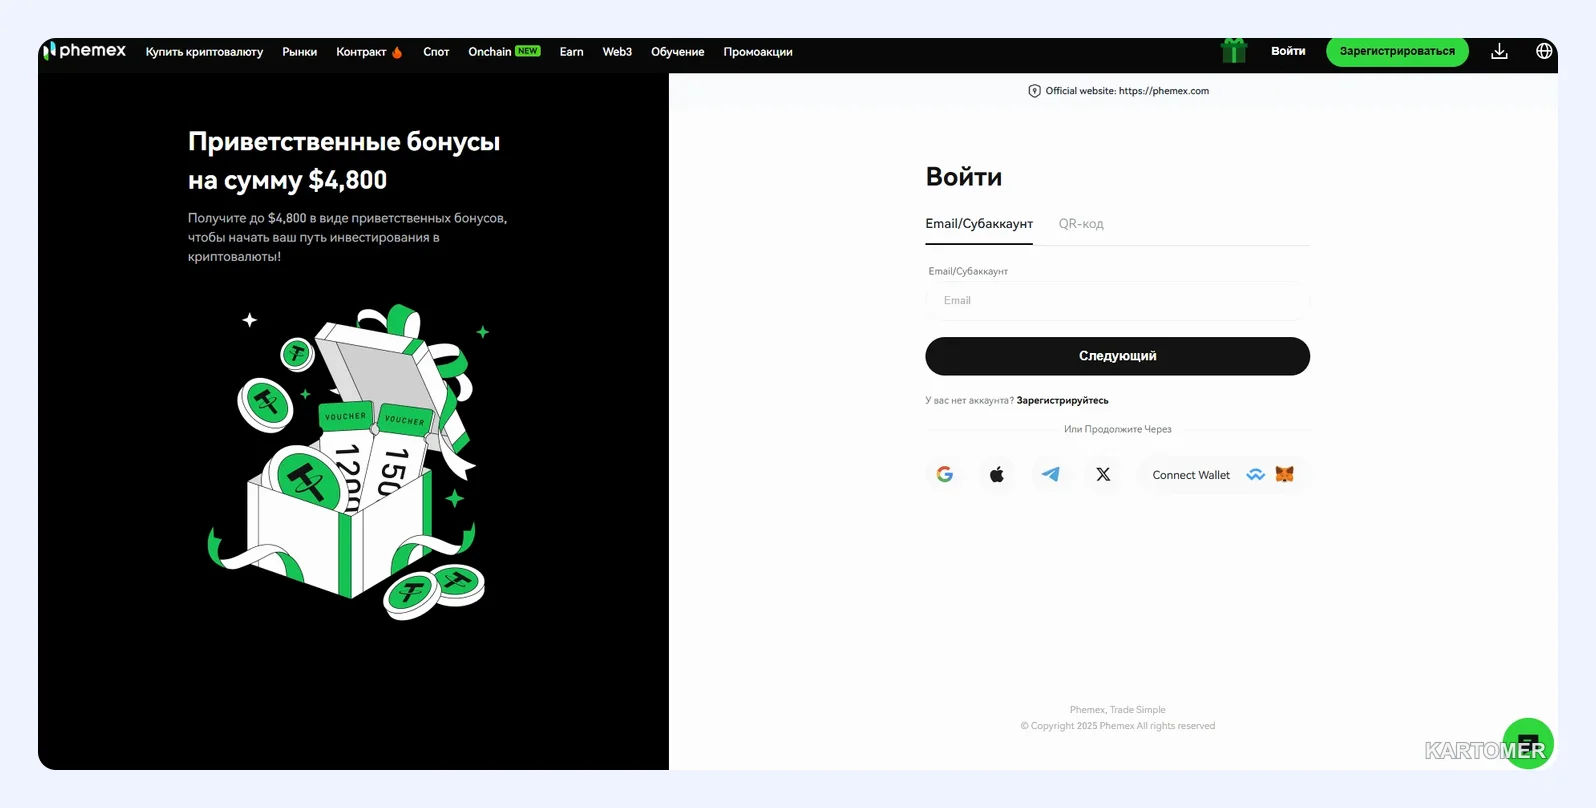1596x808 pixels.
Task: Open the Контракт menu
Action: (369, 52)
